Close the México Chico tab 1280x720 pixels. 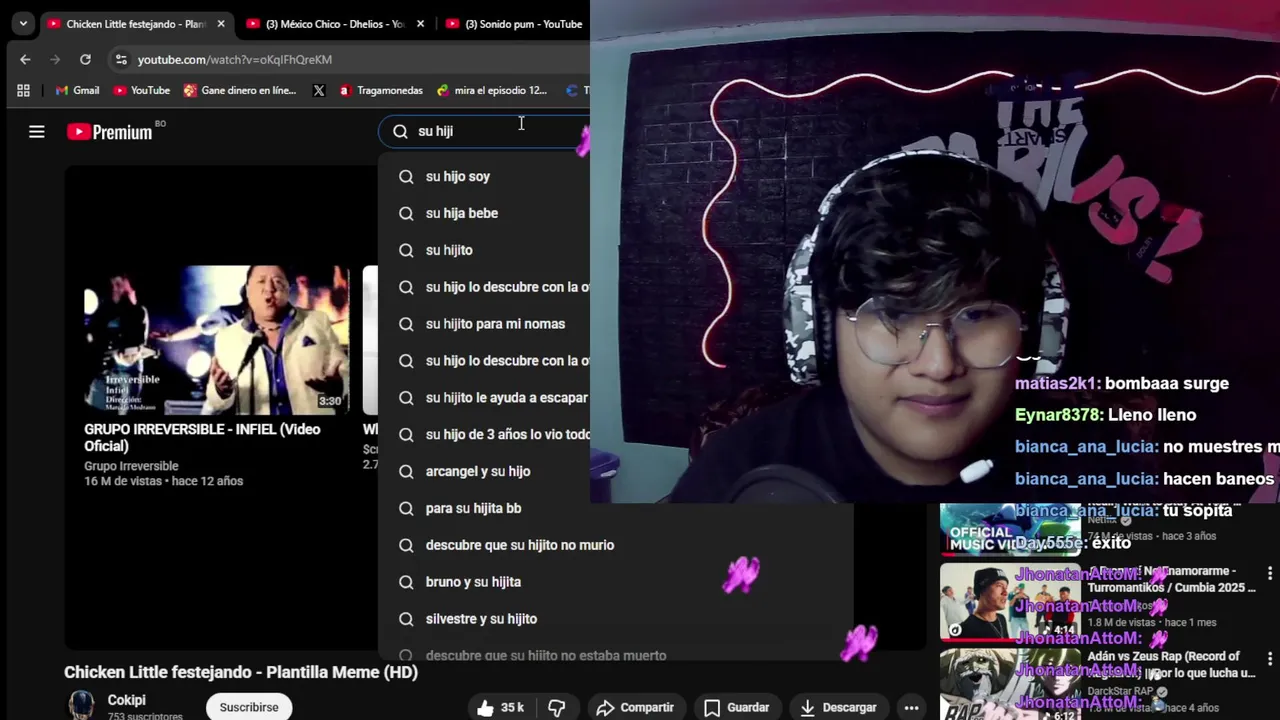pyautogui.click(x=420, y=24)
